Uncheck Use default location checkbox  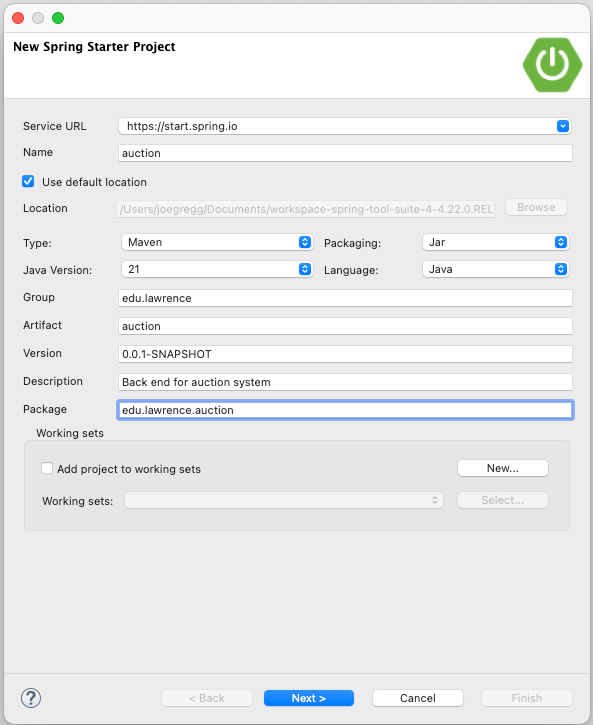(28, 181)
